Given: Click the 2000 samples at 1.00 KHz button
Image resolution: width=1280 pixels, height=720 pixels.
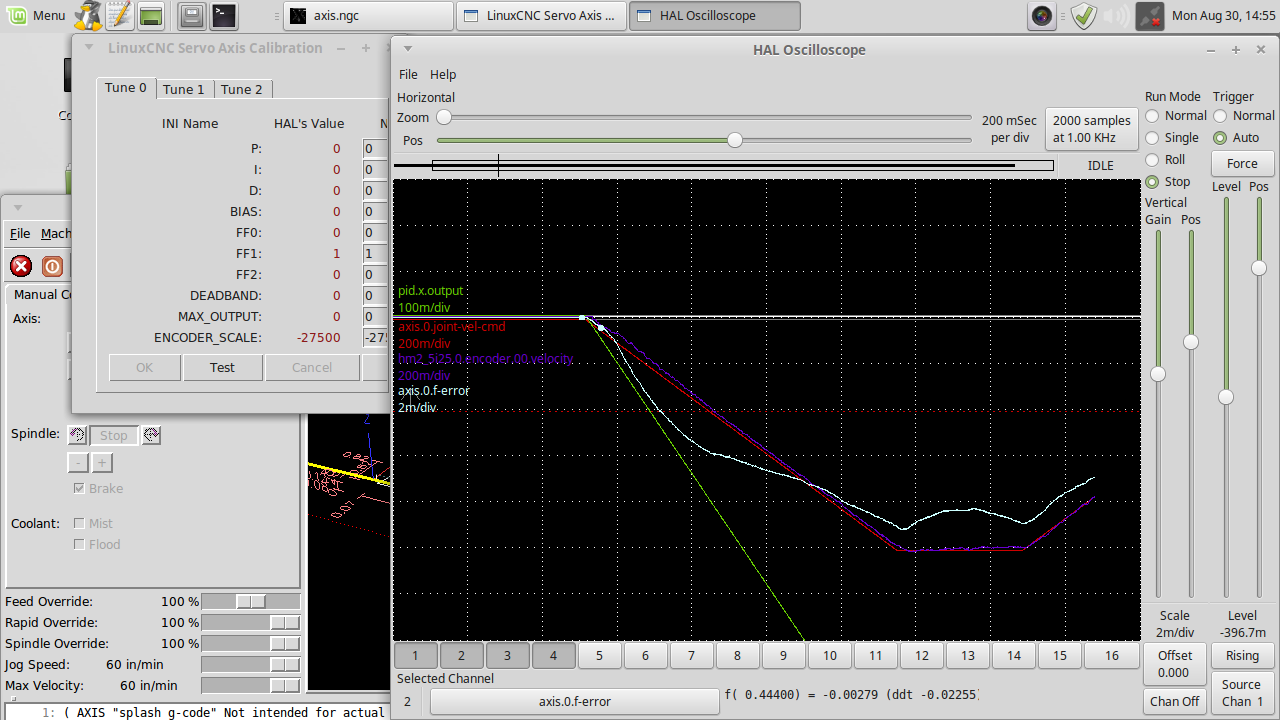Looking at the screenshot, I should pyautogui.click(x=1092, y=129).
